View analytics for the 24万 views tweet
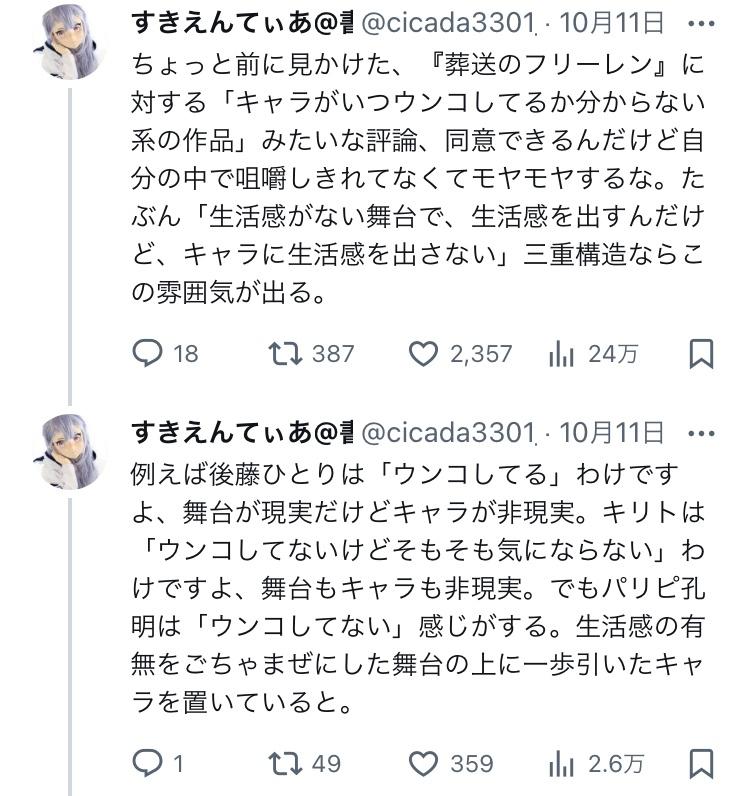Viewport: 750px width, 796px height. [x=560, y=353]
